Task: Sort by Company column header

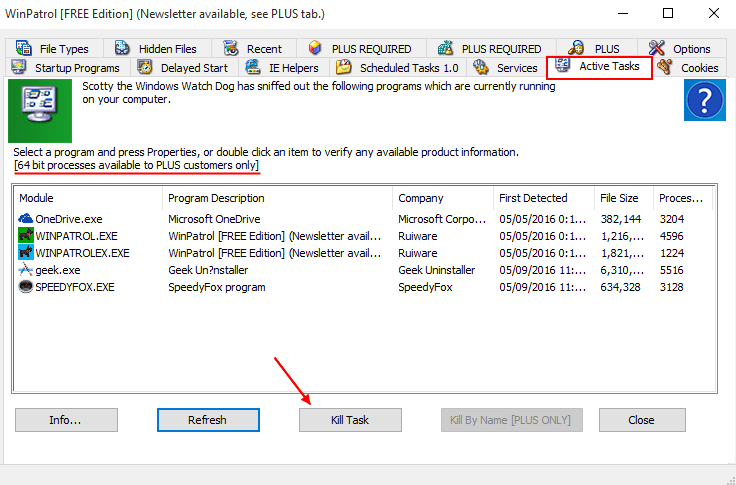Action: [443, 198]
